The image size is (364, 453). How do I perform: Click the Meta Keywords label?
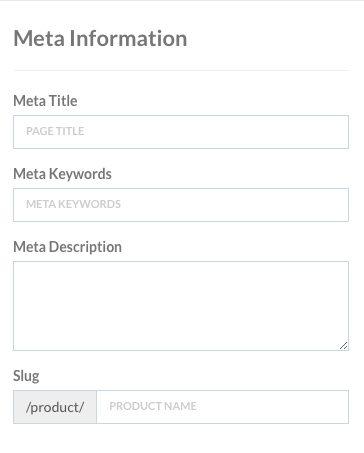pyautogui.click(x=62, y=174)
